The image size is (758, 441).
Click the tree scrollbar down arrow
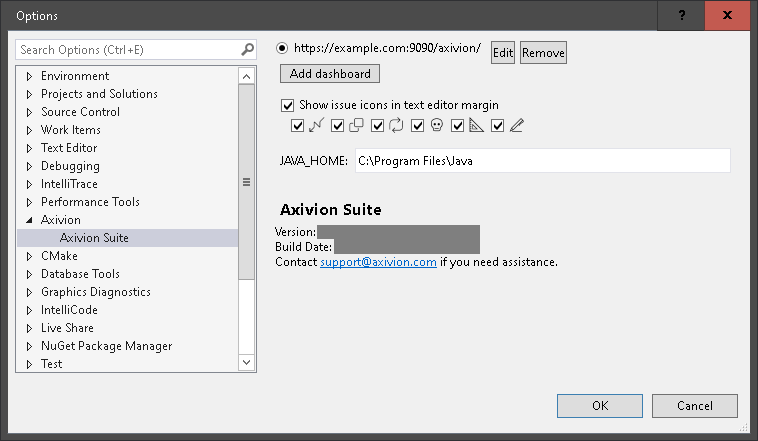pyautogui.click(x=247, y=362)
